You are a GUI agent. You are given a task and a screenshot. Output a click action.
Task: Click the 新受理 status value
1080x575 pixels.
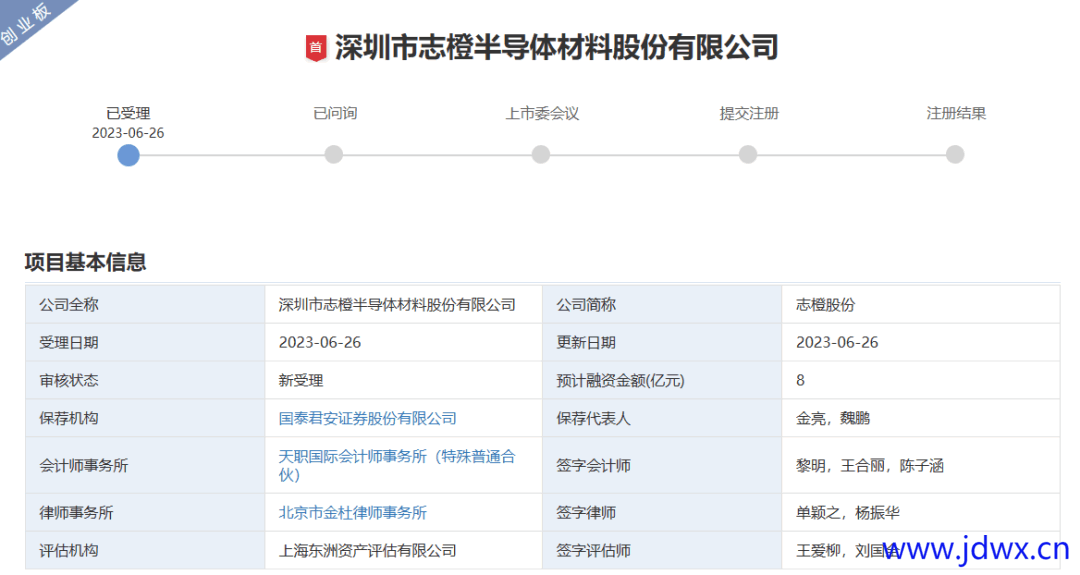click(300, 380)
